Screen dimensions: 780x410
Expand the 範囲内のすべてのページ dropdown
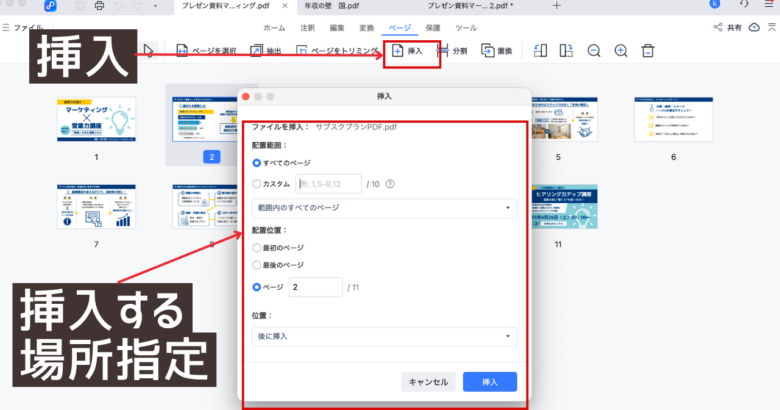coord(383,209)
